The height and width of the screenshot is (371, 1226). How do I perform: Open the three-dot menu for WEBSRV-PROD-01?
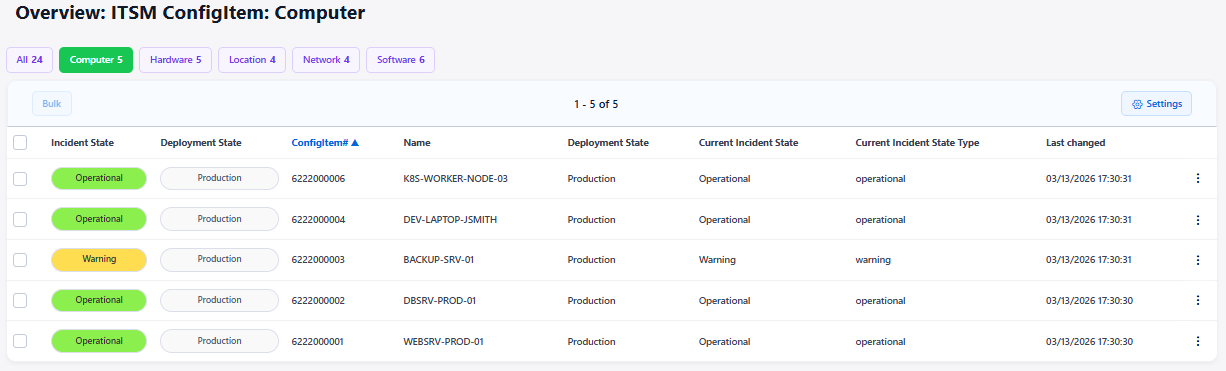(1197, 341)
